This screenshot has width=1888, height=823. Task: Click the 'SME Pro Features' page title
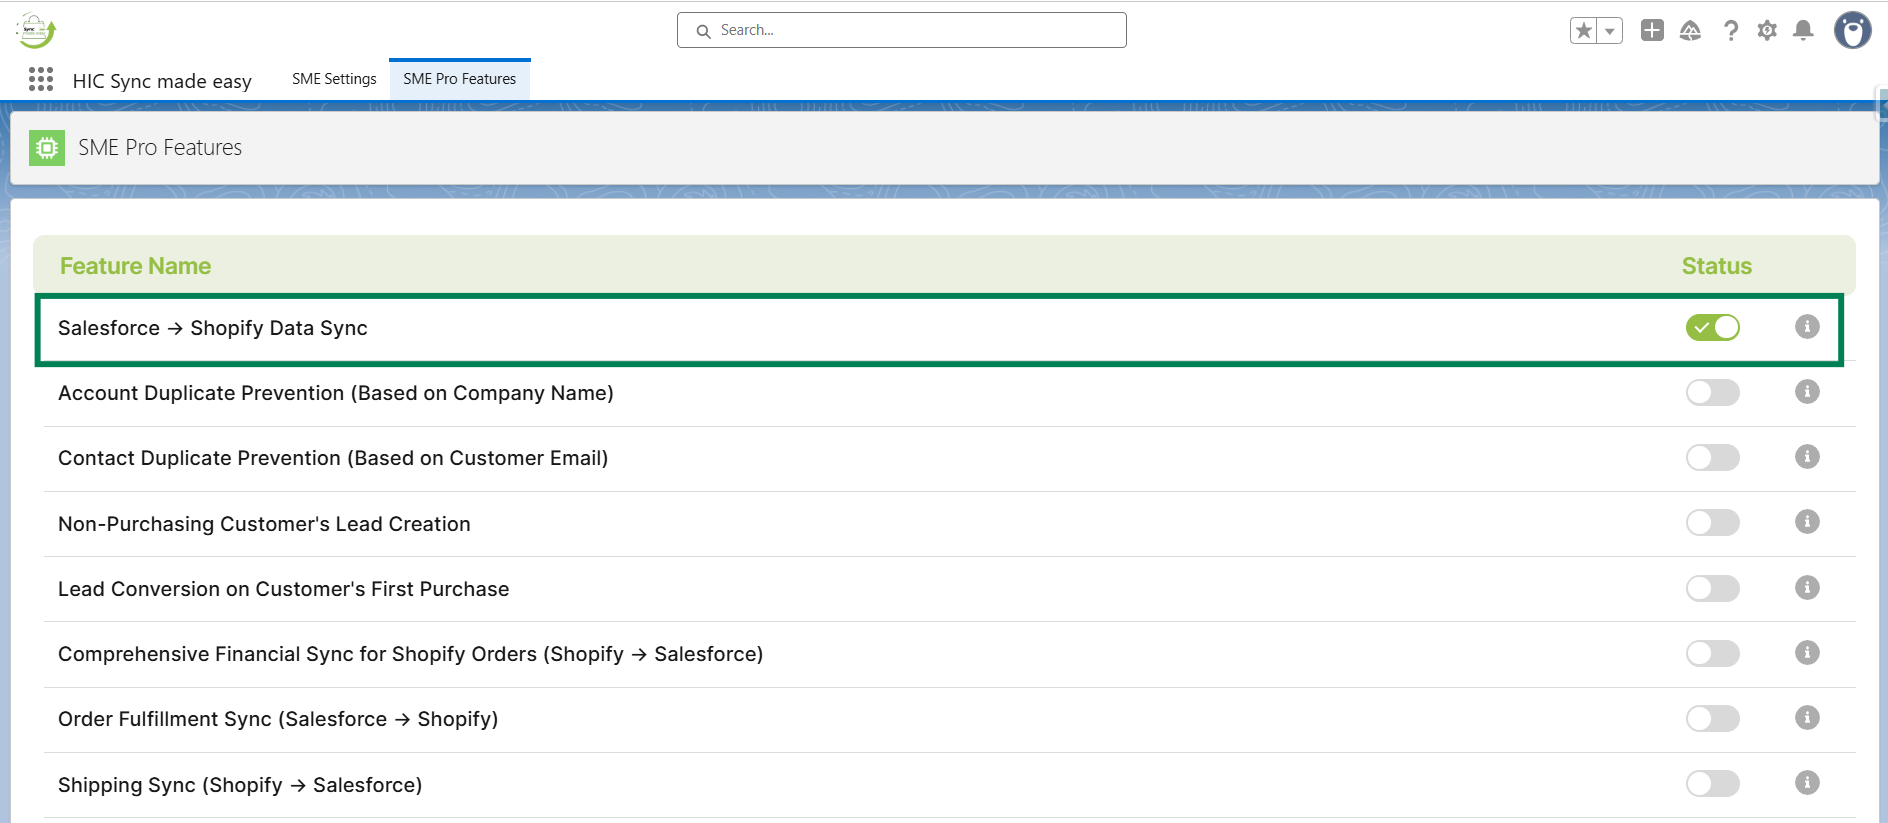pyautogui.click(x=160, y=148)
